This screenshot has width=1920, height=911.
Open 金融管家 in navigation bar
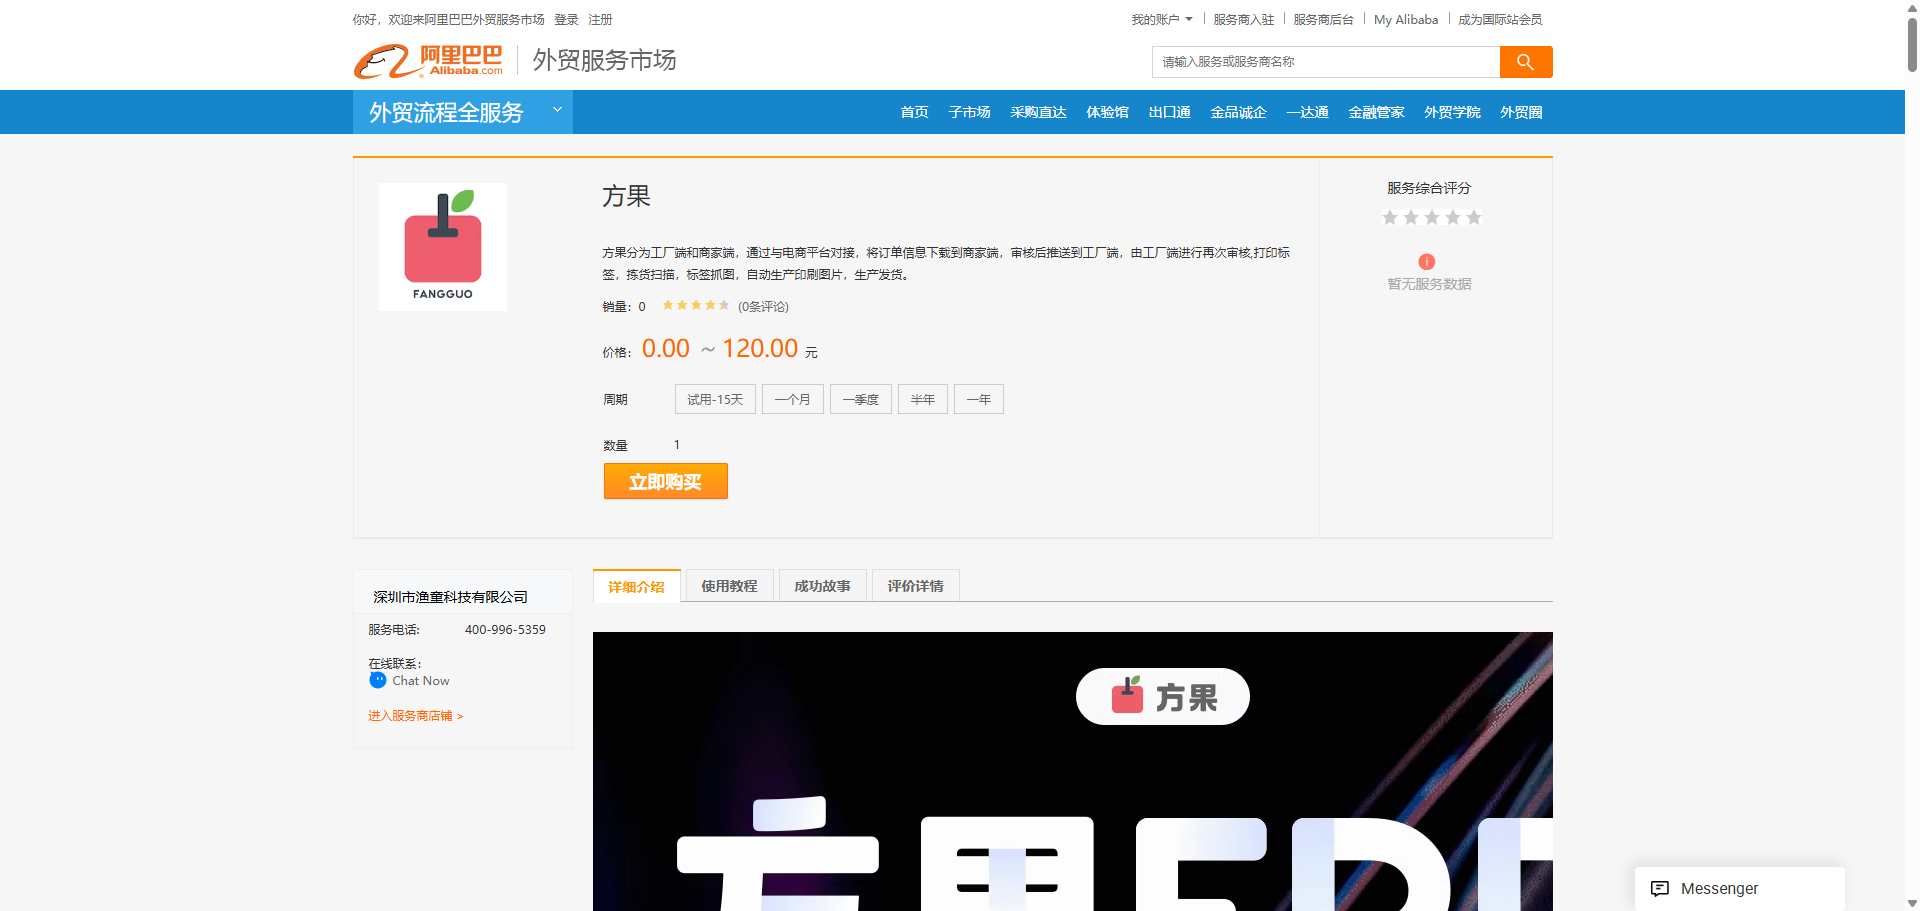tap(1377, 112)
